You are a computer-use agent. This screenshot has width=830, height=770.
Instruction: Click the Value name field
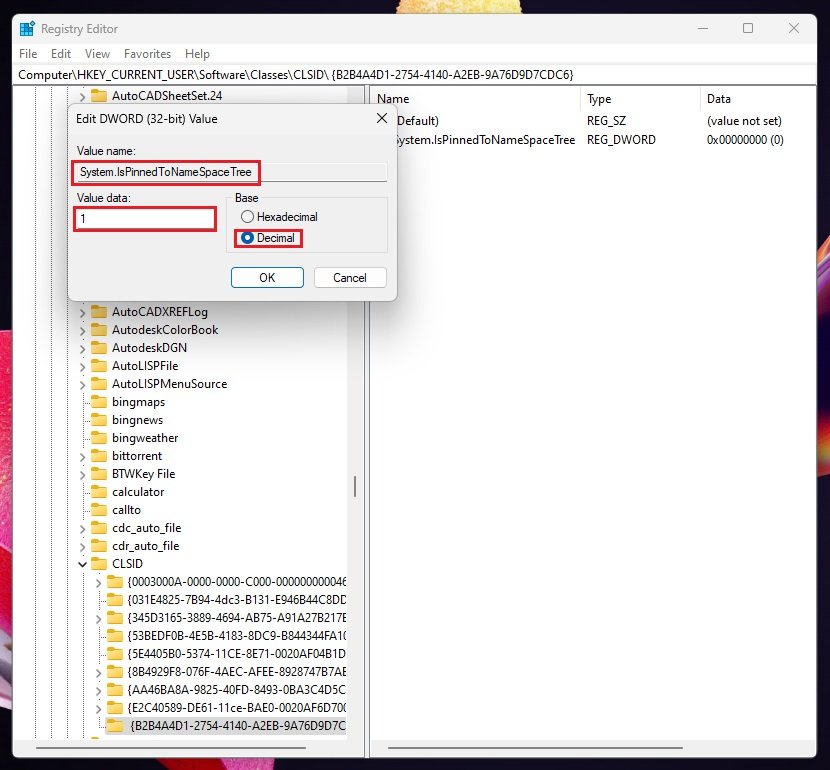pyautogui.click(x=232, y=172)
